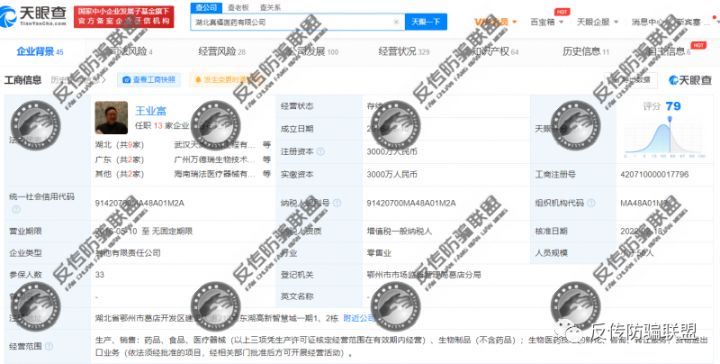Select 零售业 industry value
720x364 pixels.
[x=379, y=253]
